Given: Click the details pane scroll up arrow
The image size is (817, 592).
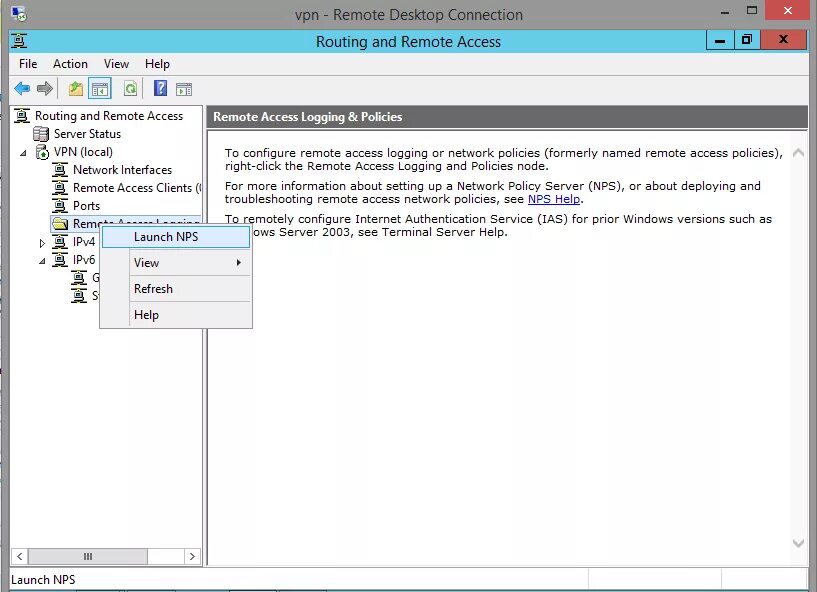Looking at the screenshot, I should [x=798, y=153].
